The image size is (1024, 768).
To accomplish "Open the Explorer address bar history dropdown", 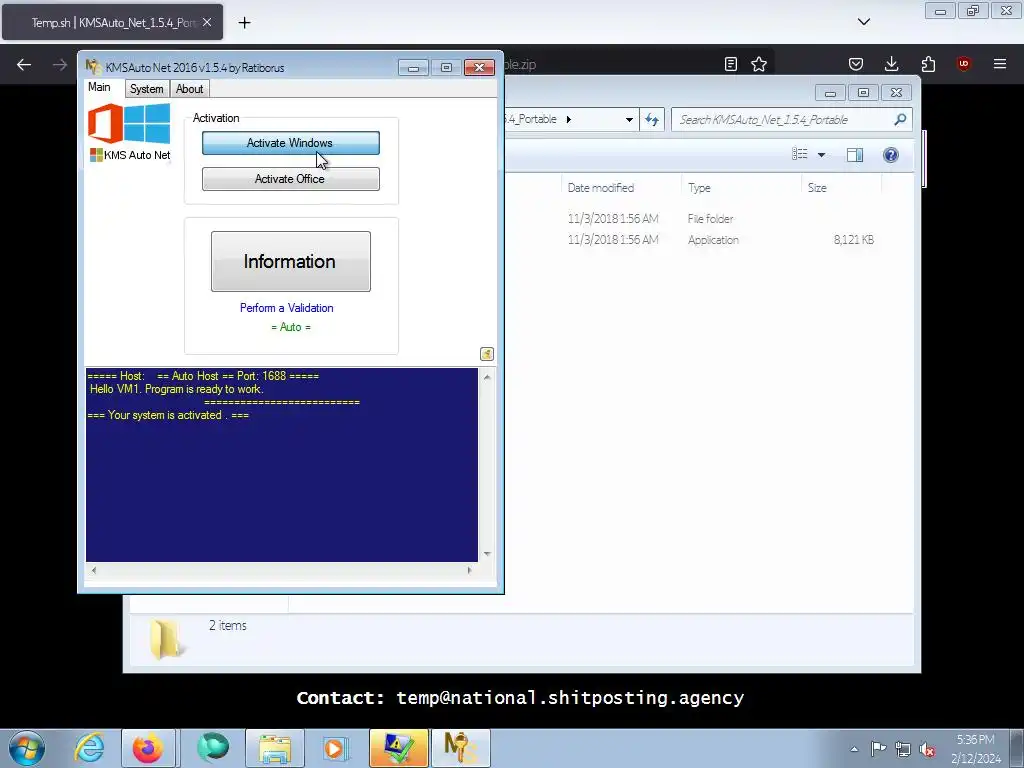I will (629, 120).
